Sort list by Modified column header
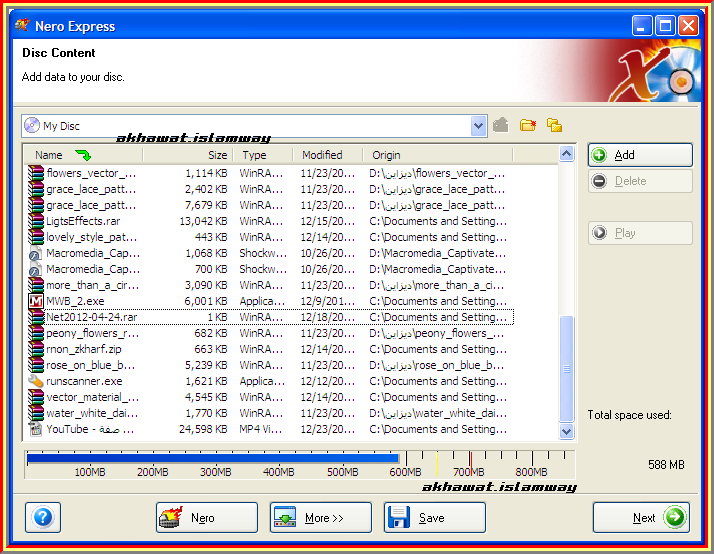 tap(328, 155)
